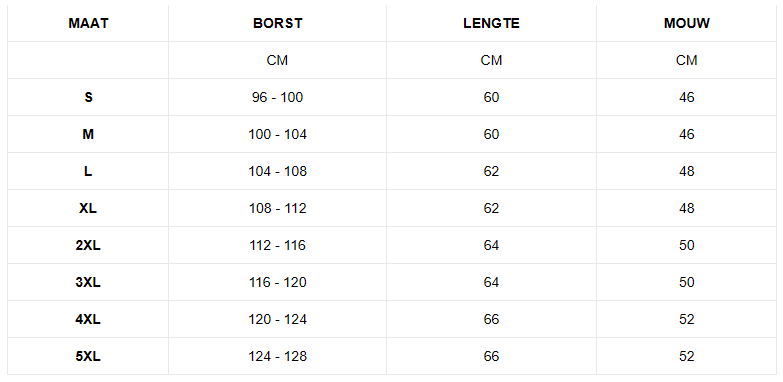783x382 pixels.
Task: Click the chest value 124 - 128
Action: [x=278, y=356]
